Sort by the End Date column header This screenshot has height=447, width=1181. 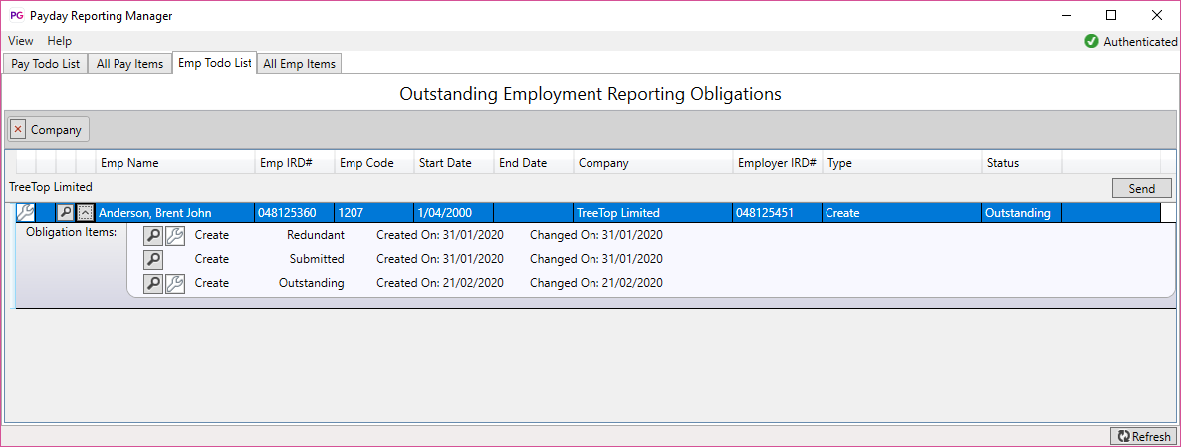pos(534,163)
